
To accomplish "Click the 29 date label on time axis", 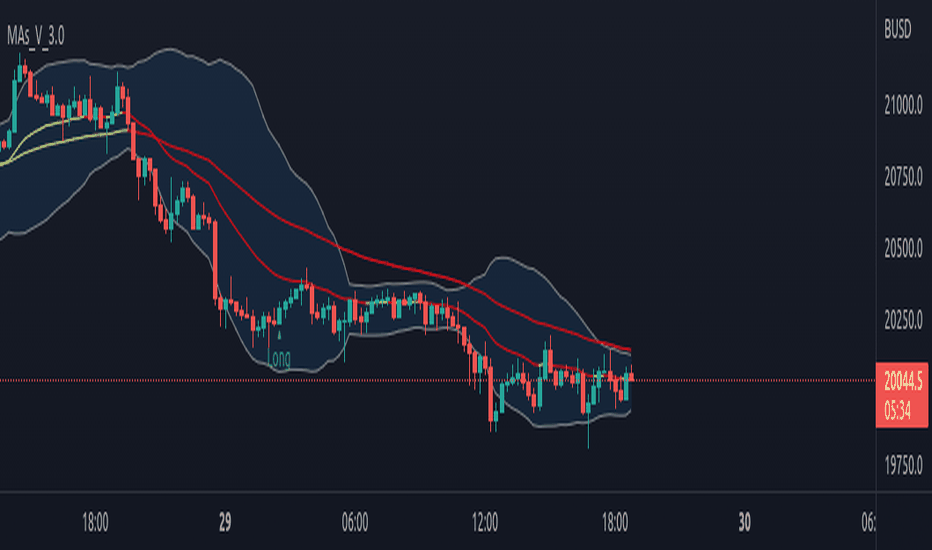I will pos(225,523).
